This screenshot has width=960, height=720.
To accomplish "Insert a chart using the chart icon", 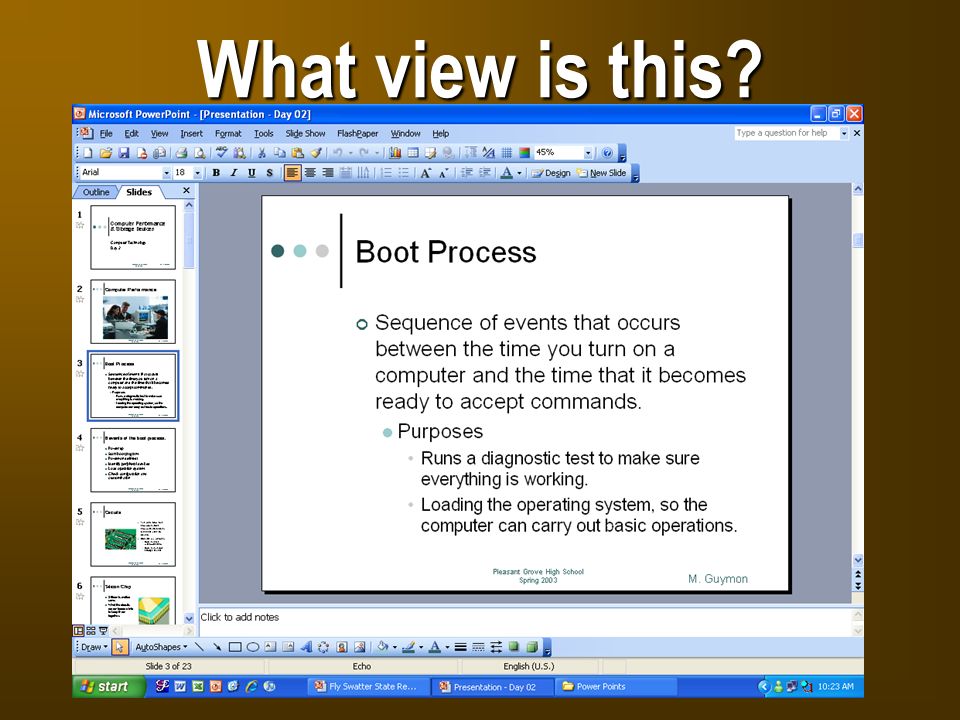I will [395, 152].
